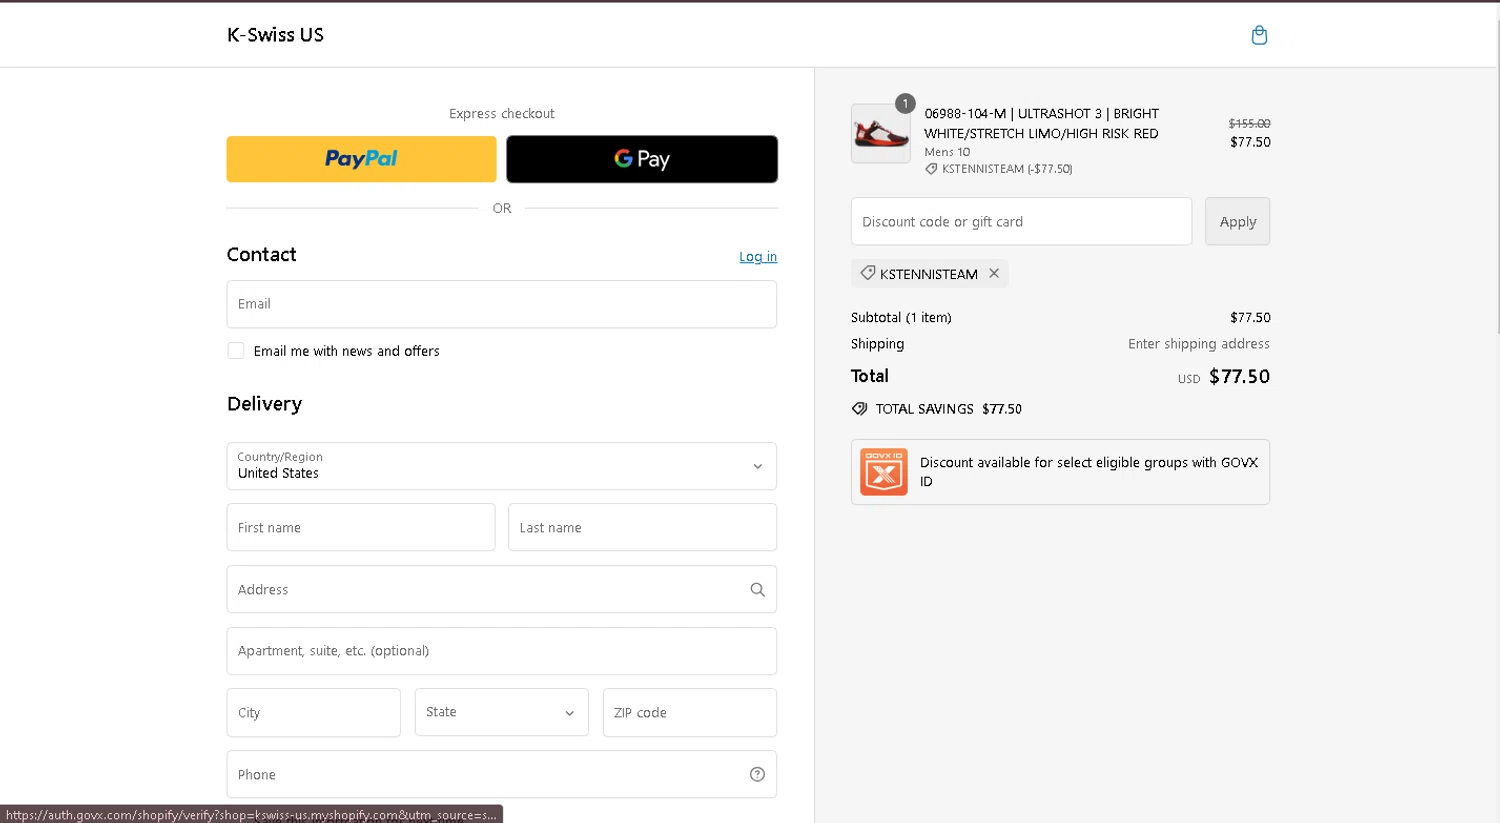Go to K-Swiss US store home
Screen dimensions: 1500x823
pos(275,35)
